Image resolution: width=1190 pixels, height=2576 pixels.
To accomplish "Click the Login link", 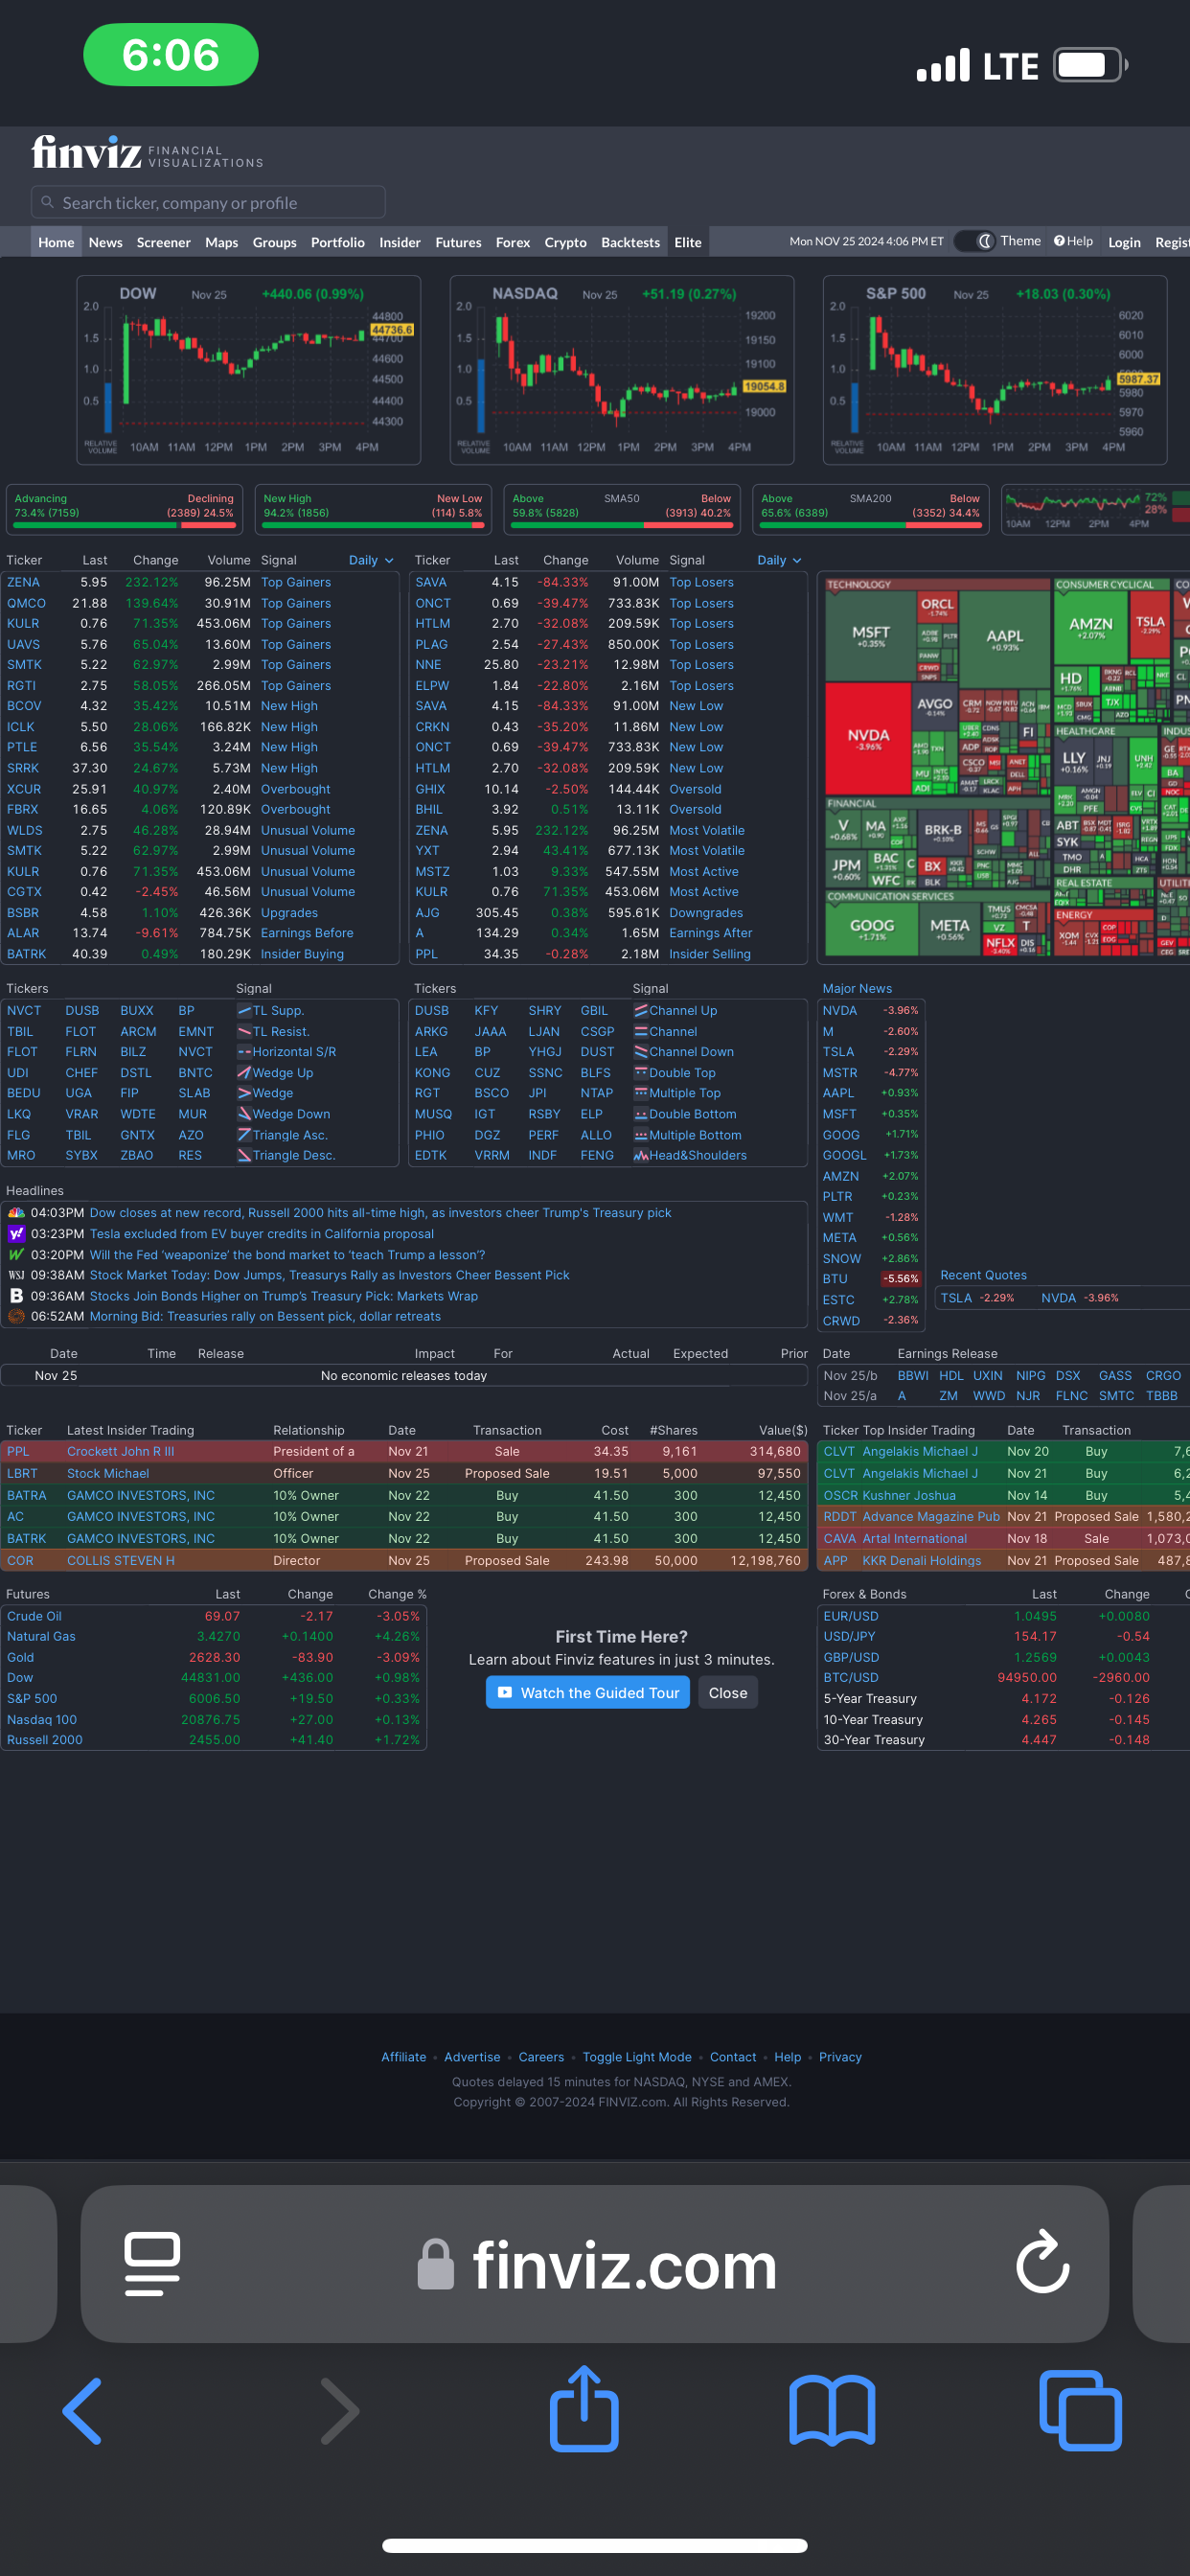I will [x=1124, y=242].
